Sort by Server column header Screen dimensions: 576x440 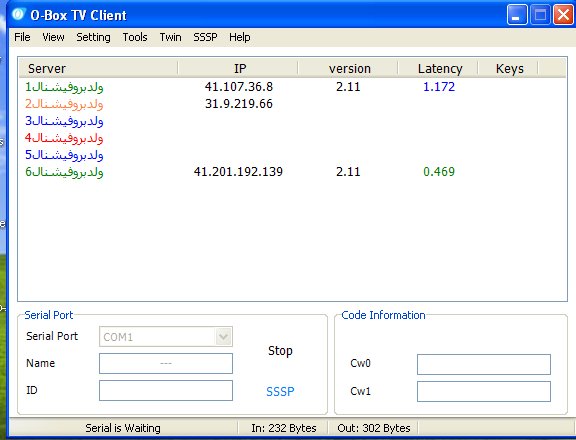98,68
